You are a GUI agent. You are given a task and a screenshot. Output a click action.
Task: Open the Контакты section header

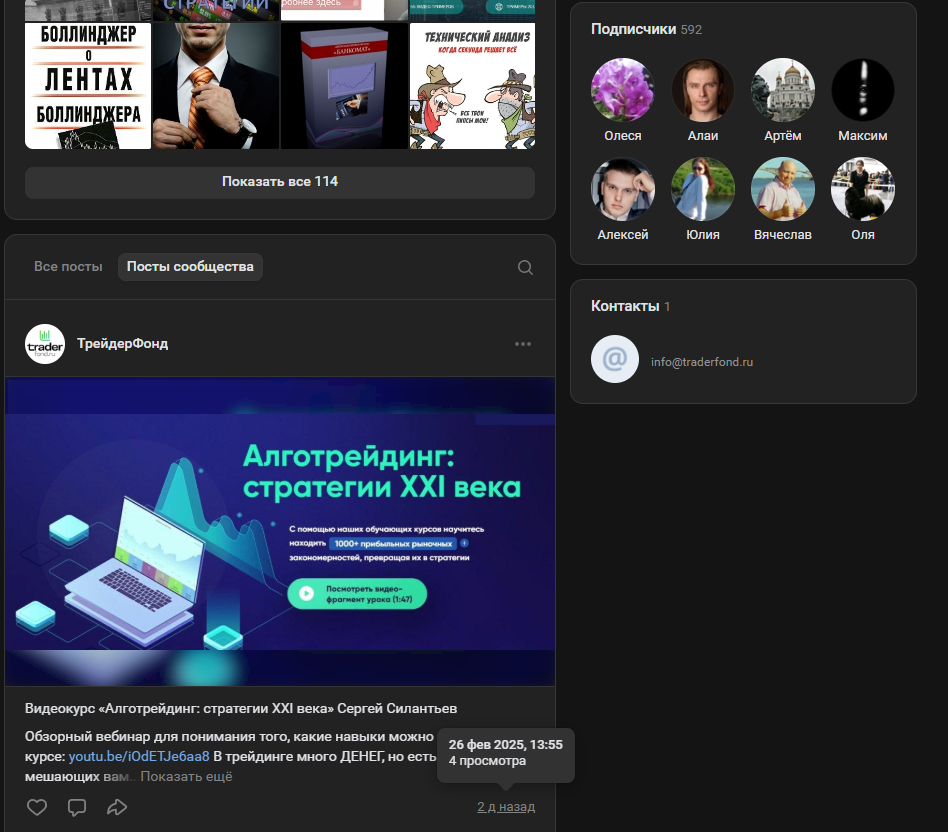click(x=625, y=306)
